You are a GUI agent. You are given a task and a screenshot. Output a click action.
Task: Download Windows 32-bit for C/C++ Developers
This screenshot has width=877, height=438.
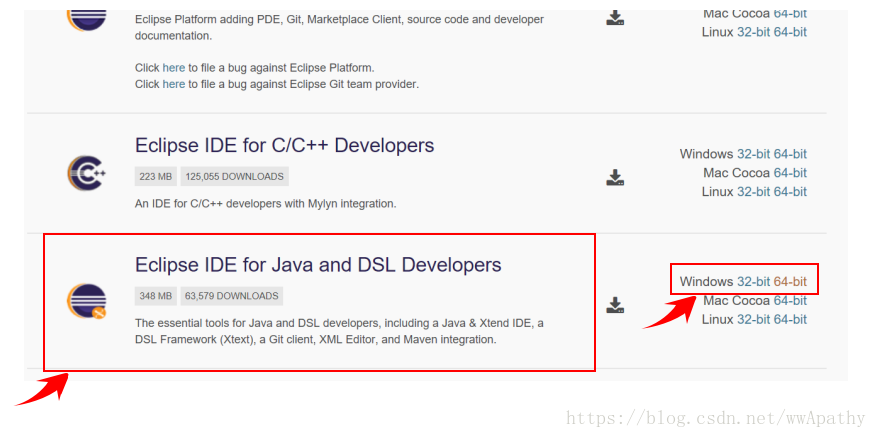[x=753, y=154]
